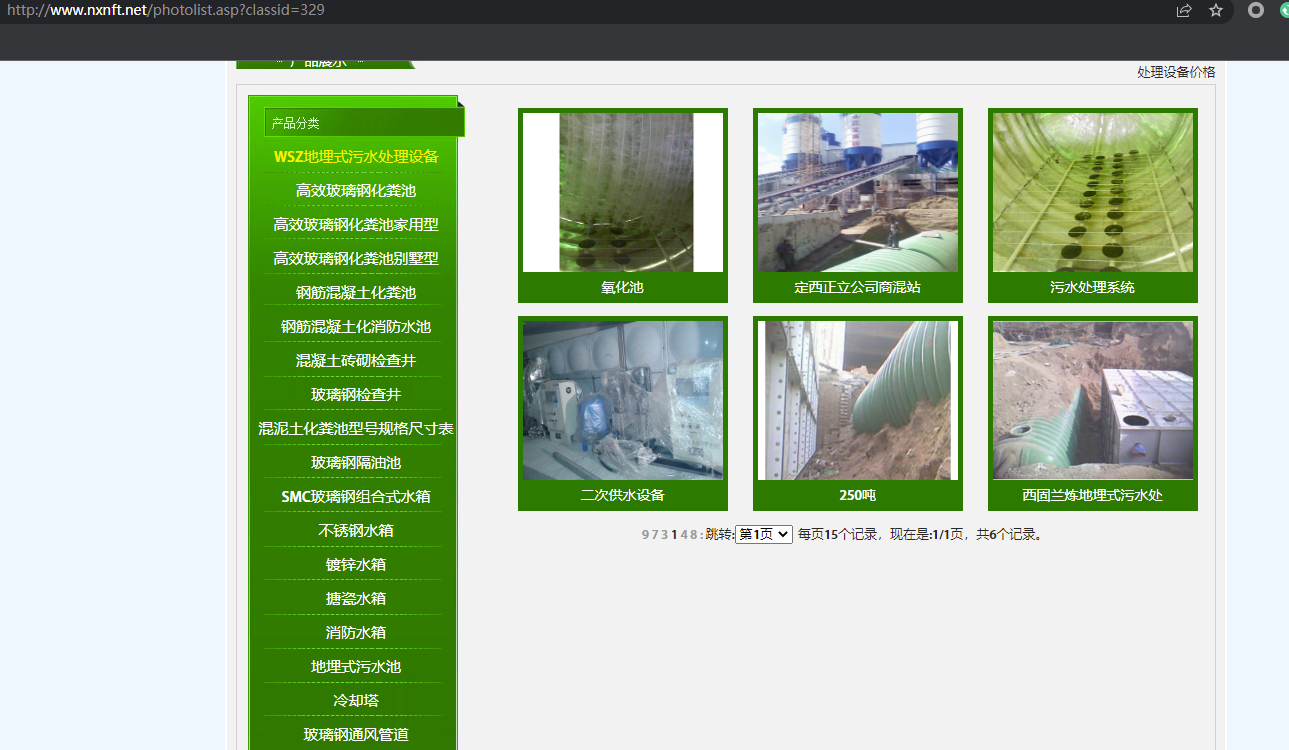This screenshot has height=750, width=1289.
Task: Click the 二次供水设备 equipment thumbnail
Action: point(622,400)
